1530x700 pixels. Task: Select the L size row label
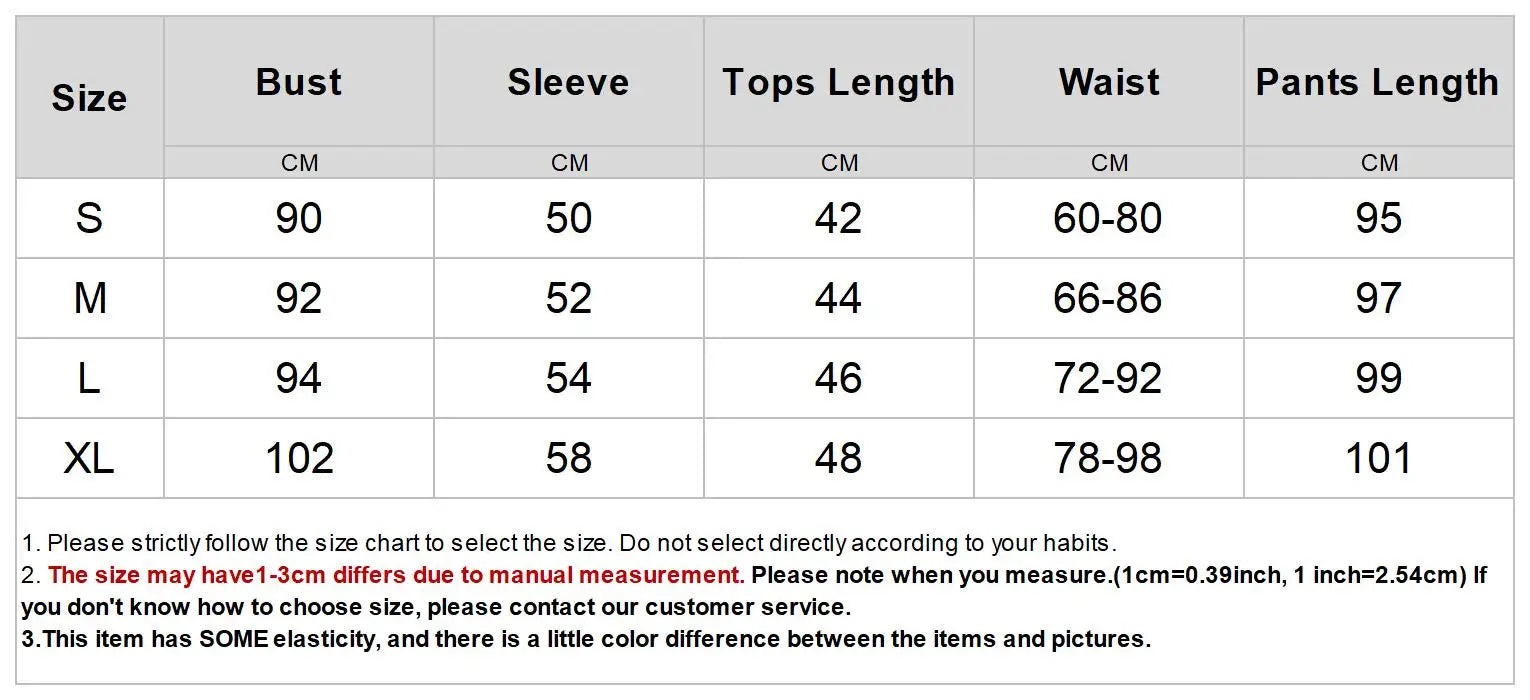tap(89, 378)
